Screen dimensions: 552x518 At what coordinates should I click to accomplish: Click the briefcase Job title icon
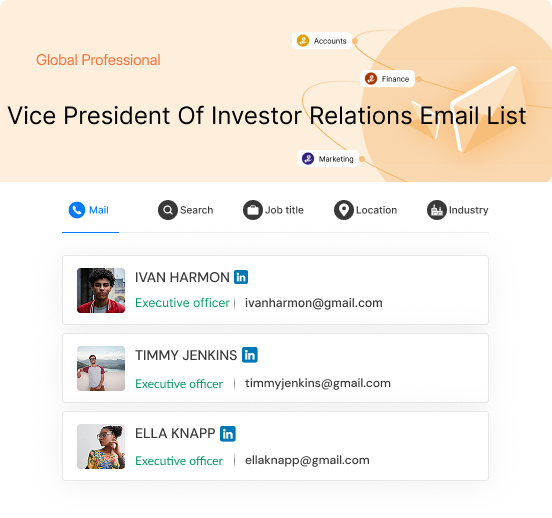[x=253, y=210]
